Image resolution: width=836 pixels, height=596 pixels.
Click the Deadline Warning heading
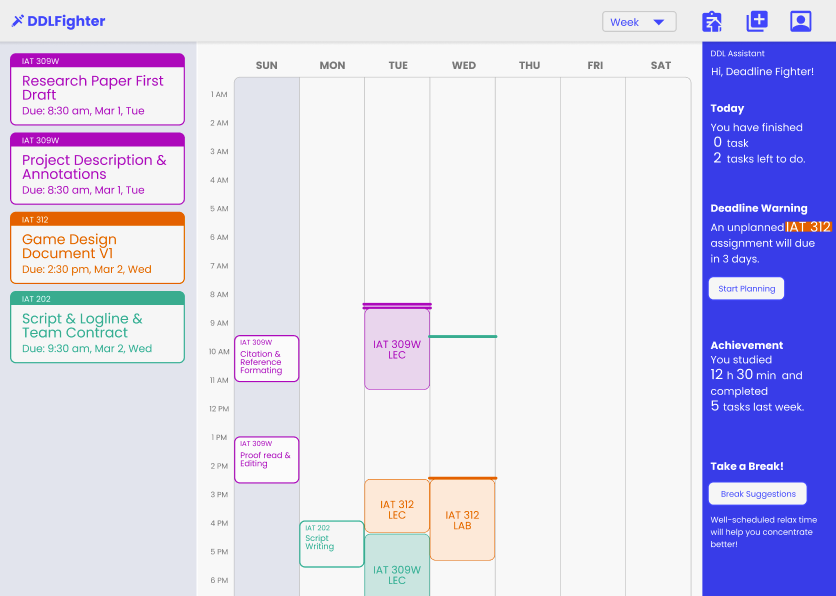[x=759, y=208]
